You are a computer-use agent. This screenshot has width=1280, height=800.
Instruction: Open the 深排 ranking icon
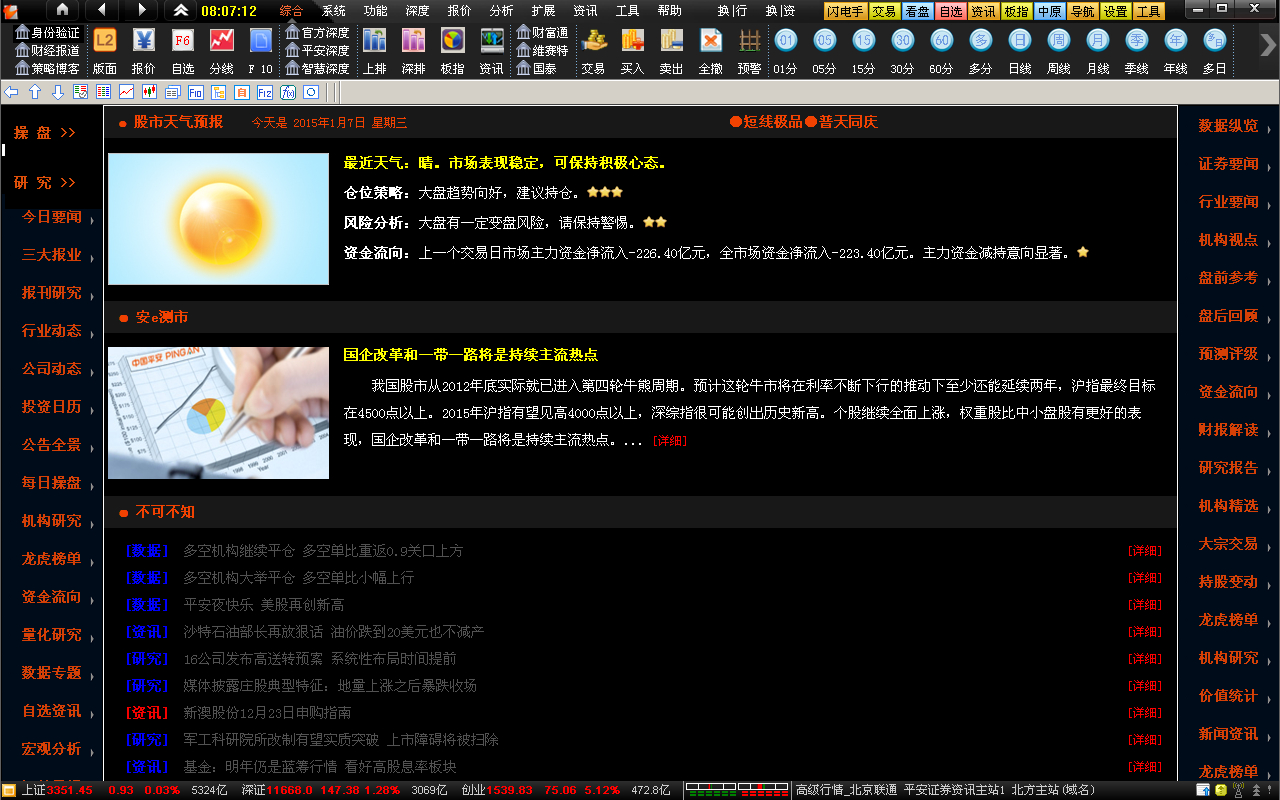pyautogui.click(x=413, y=51)
